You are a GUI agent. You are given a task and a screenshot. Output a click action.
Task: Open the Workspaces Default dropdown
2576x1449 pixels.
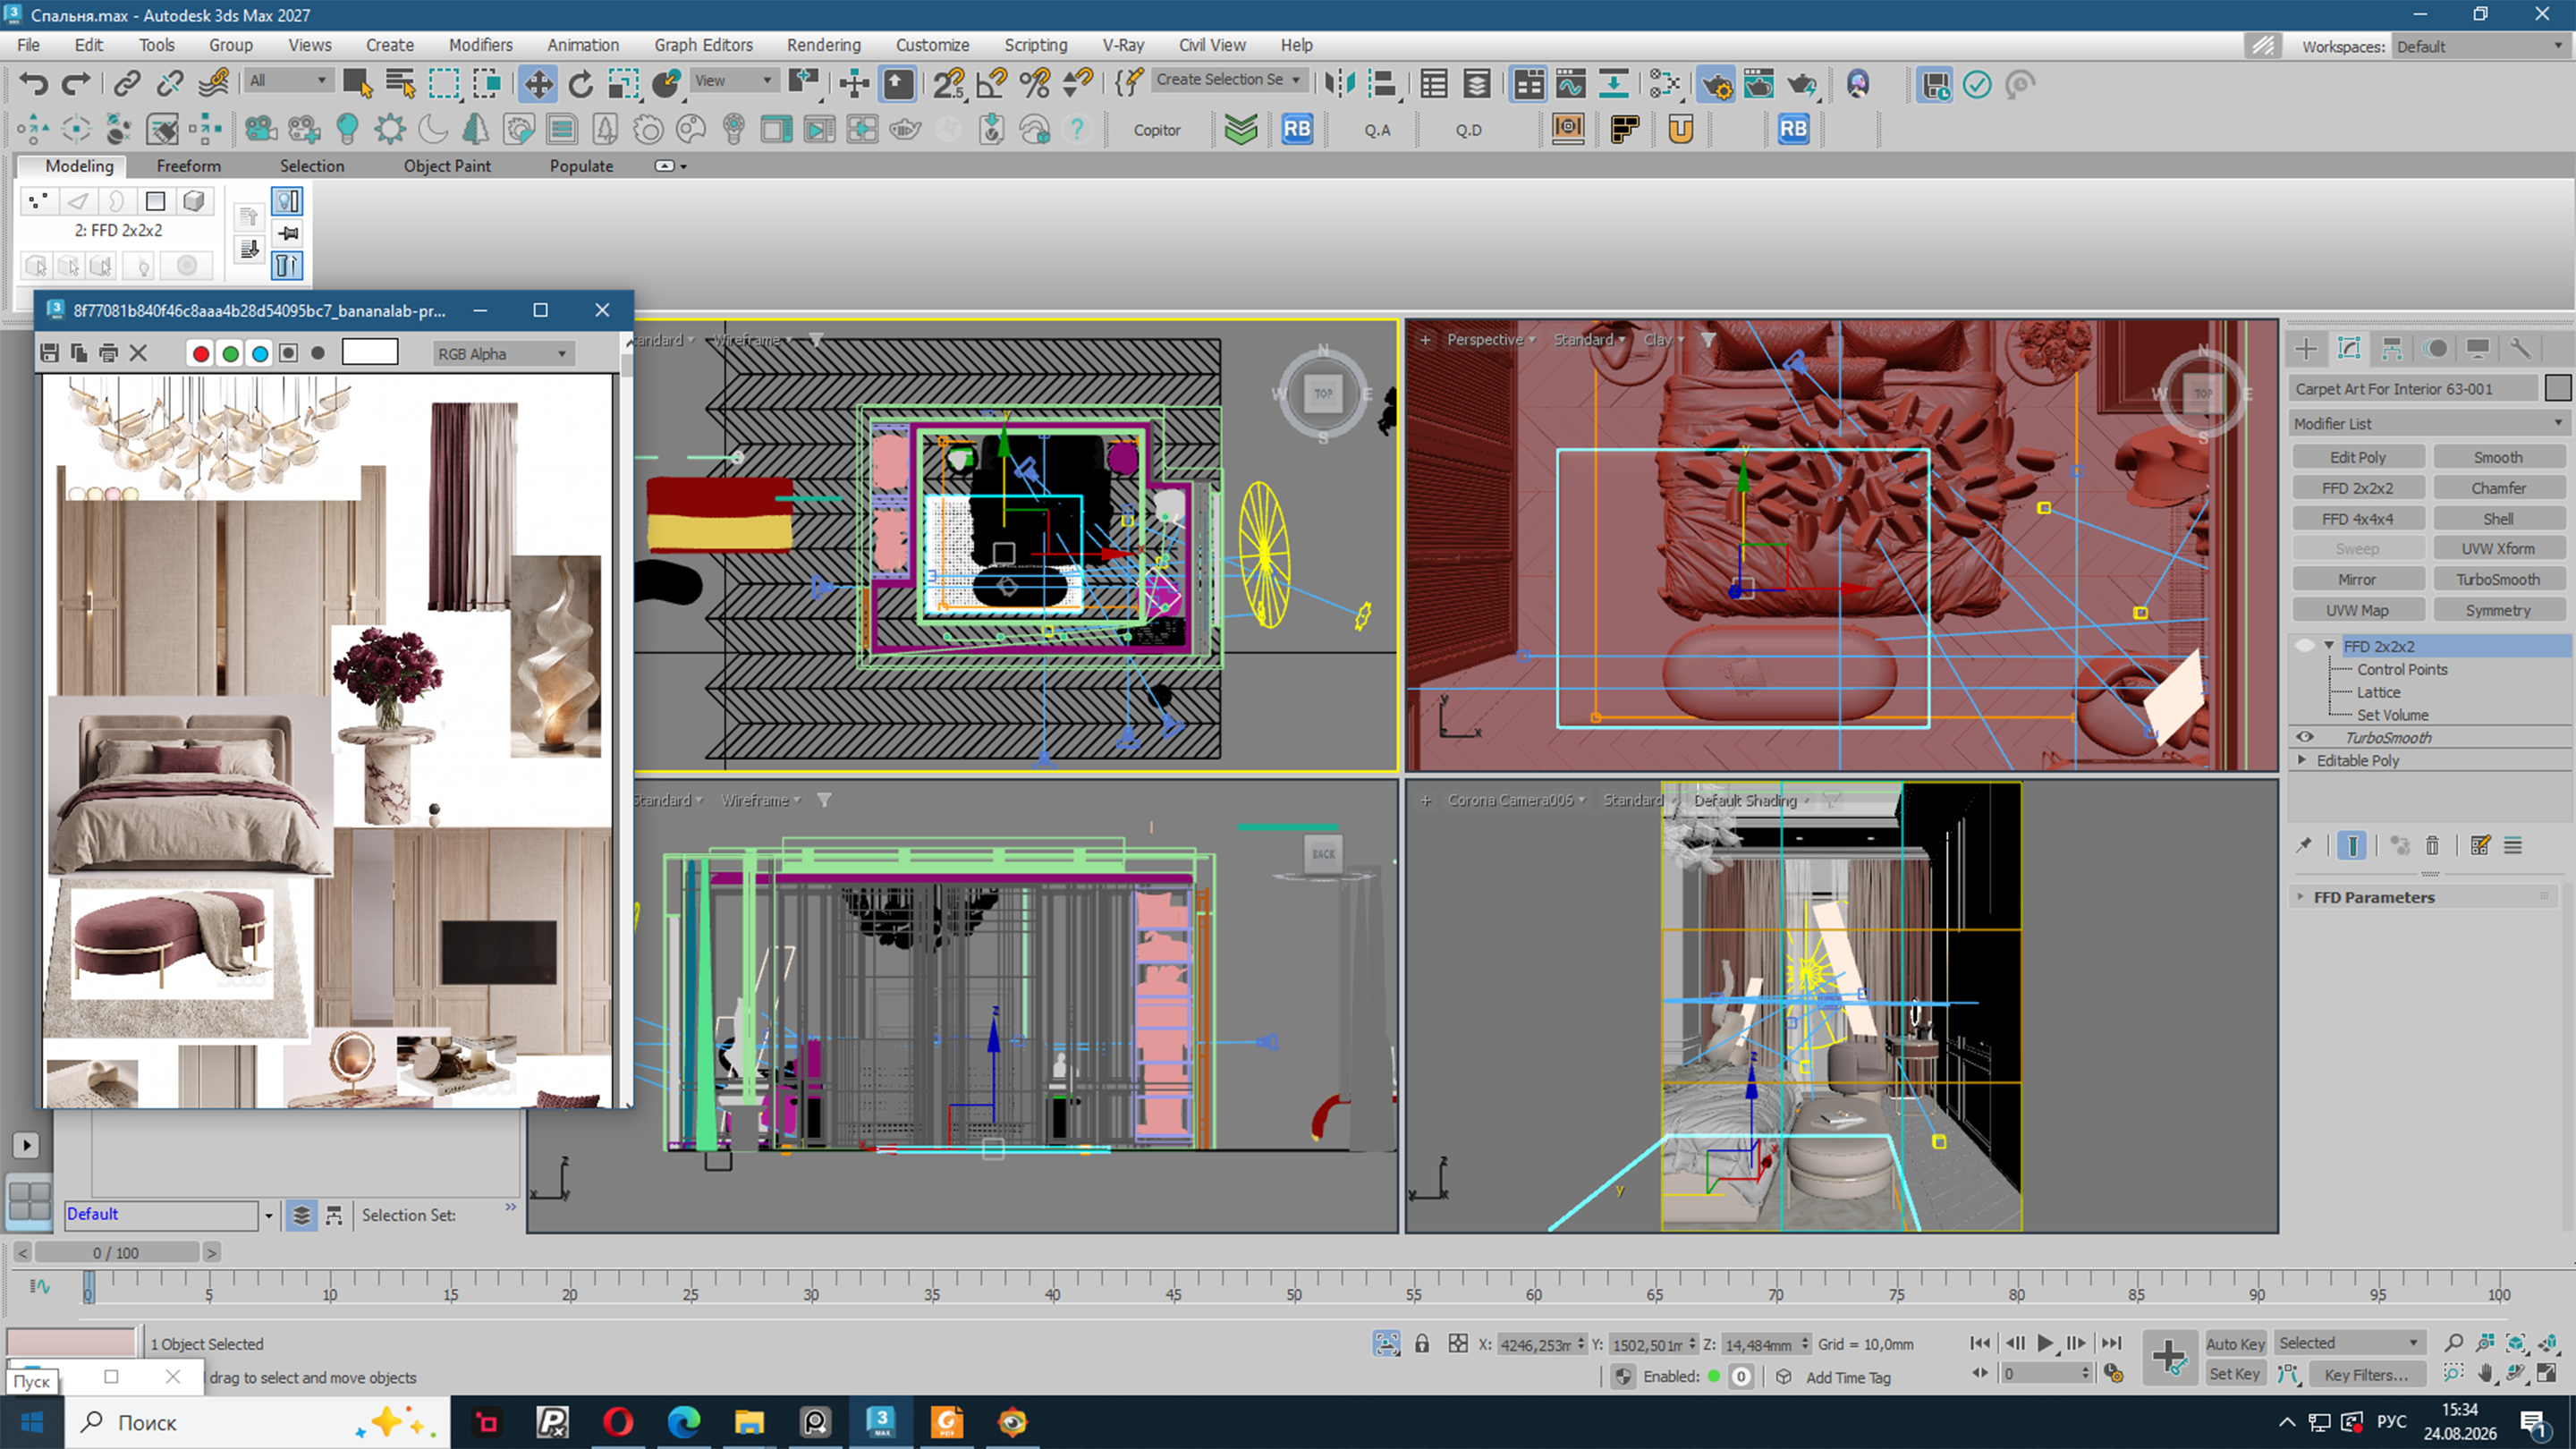pyautogui.click(x=2480, y=46)
